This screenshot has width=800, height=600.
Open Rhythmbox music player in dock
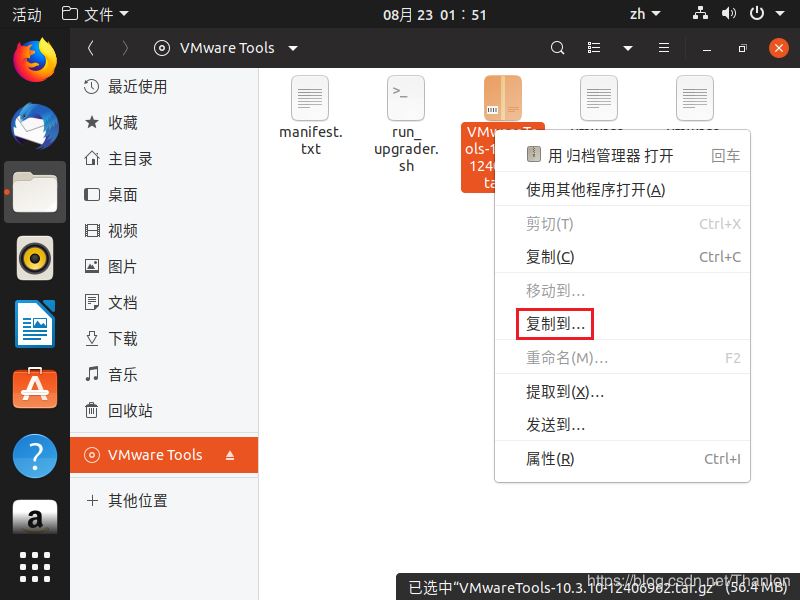(x=35, y=259)
